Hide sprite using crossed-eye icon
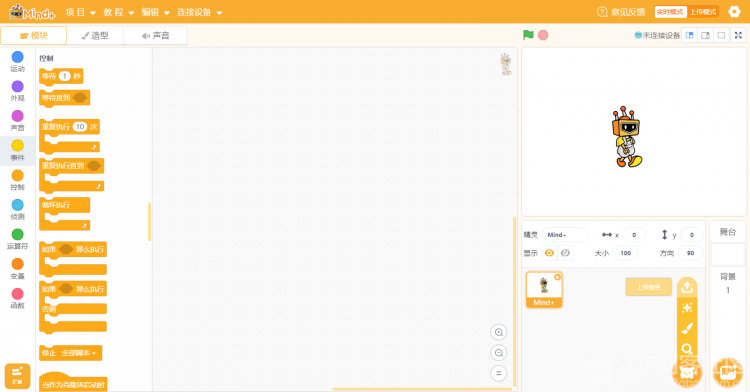 pyautogui.click(x=565, y=253)
